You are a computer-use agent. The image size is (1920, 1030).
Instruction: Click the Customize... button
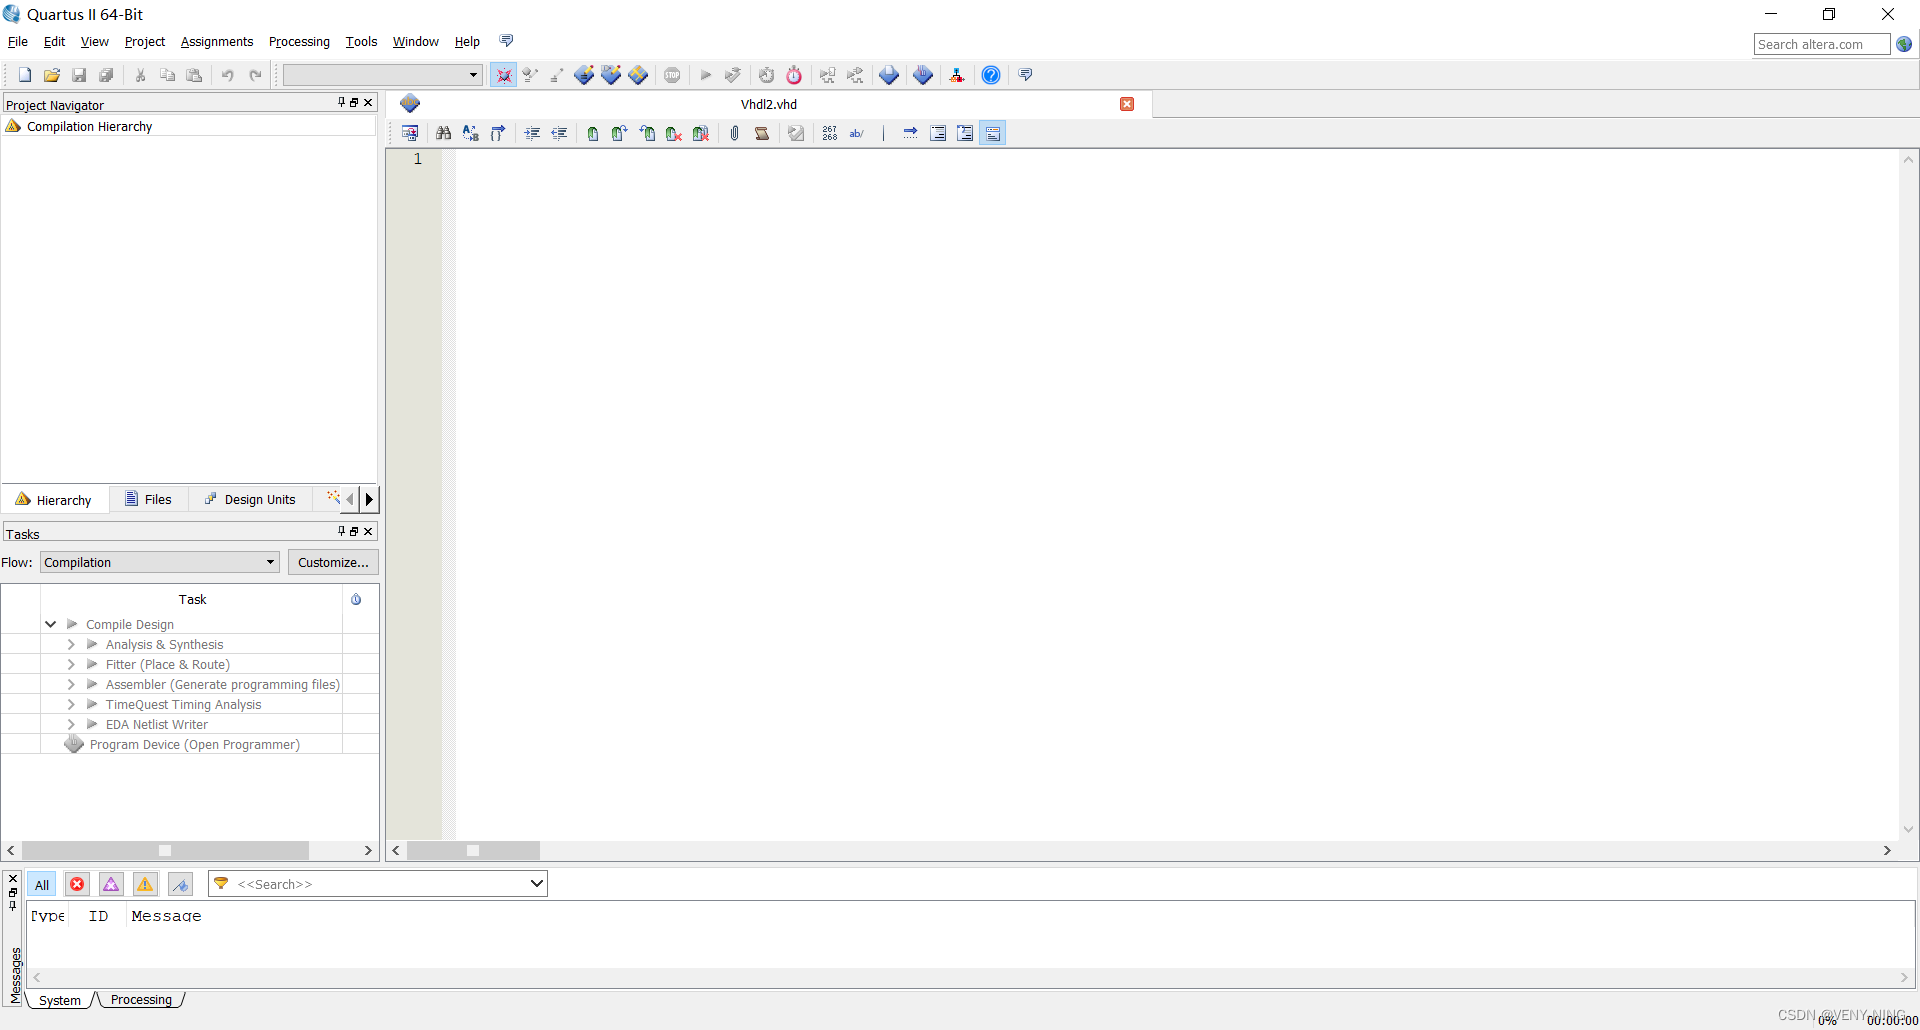click(x=333, y=562)
